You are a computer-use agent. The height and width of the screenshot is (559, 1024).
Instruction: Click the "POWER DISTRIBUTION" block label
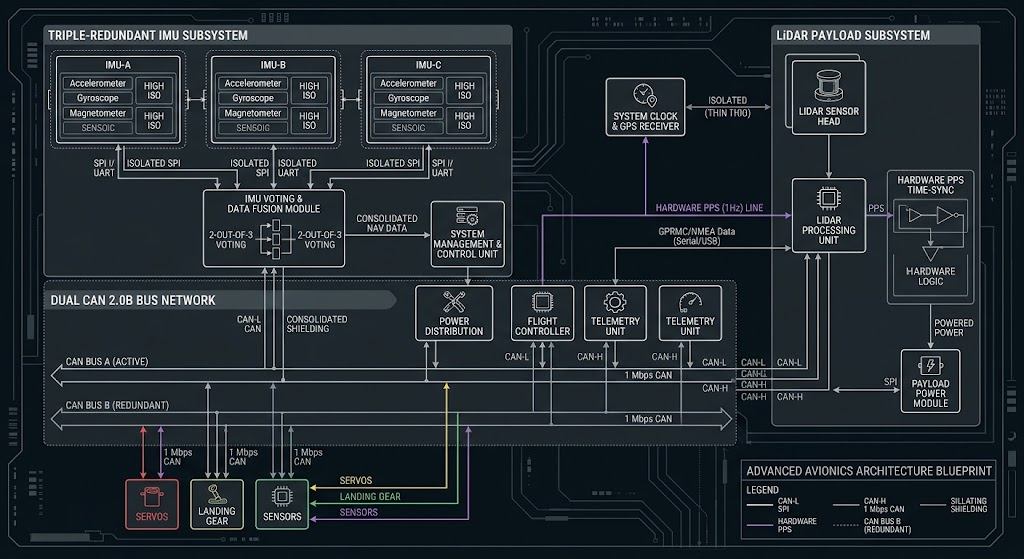click(x=454, y=326)
